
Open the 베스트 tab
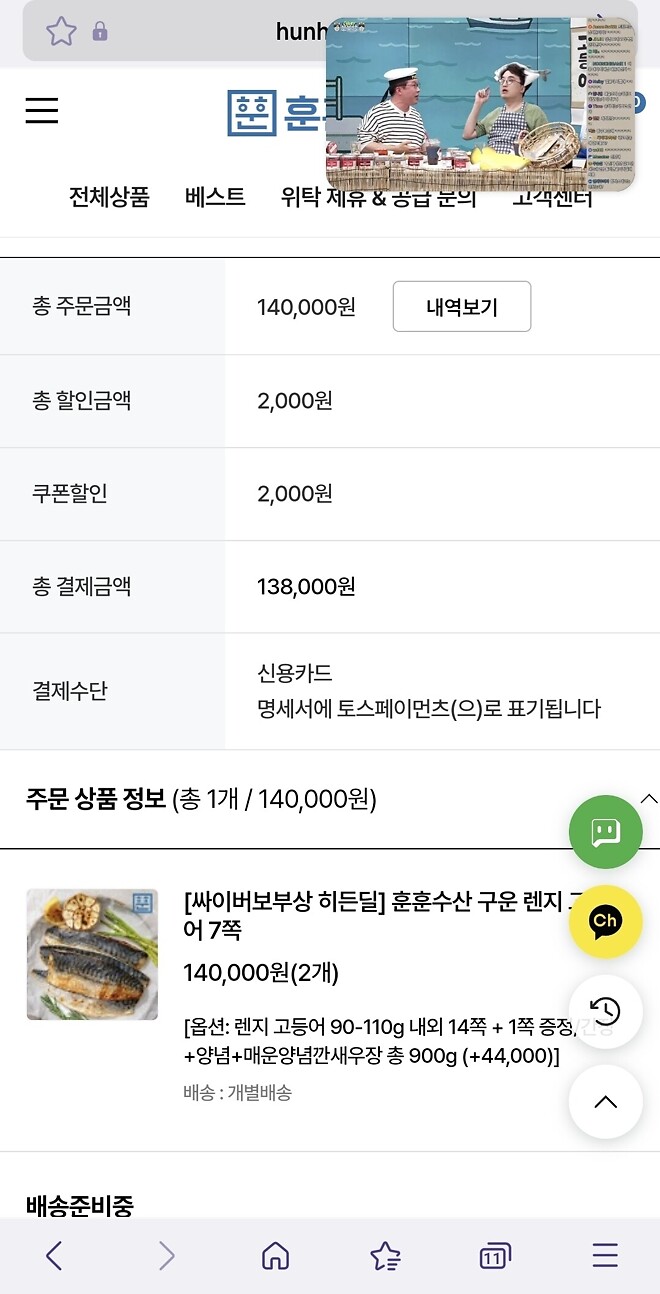pos(213,197)
